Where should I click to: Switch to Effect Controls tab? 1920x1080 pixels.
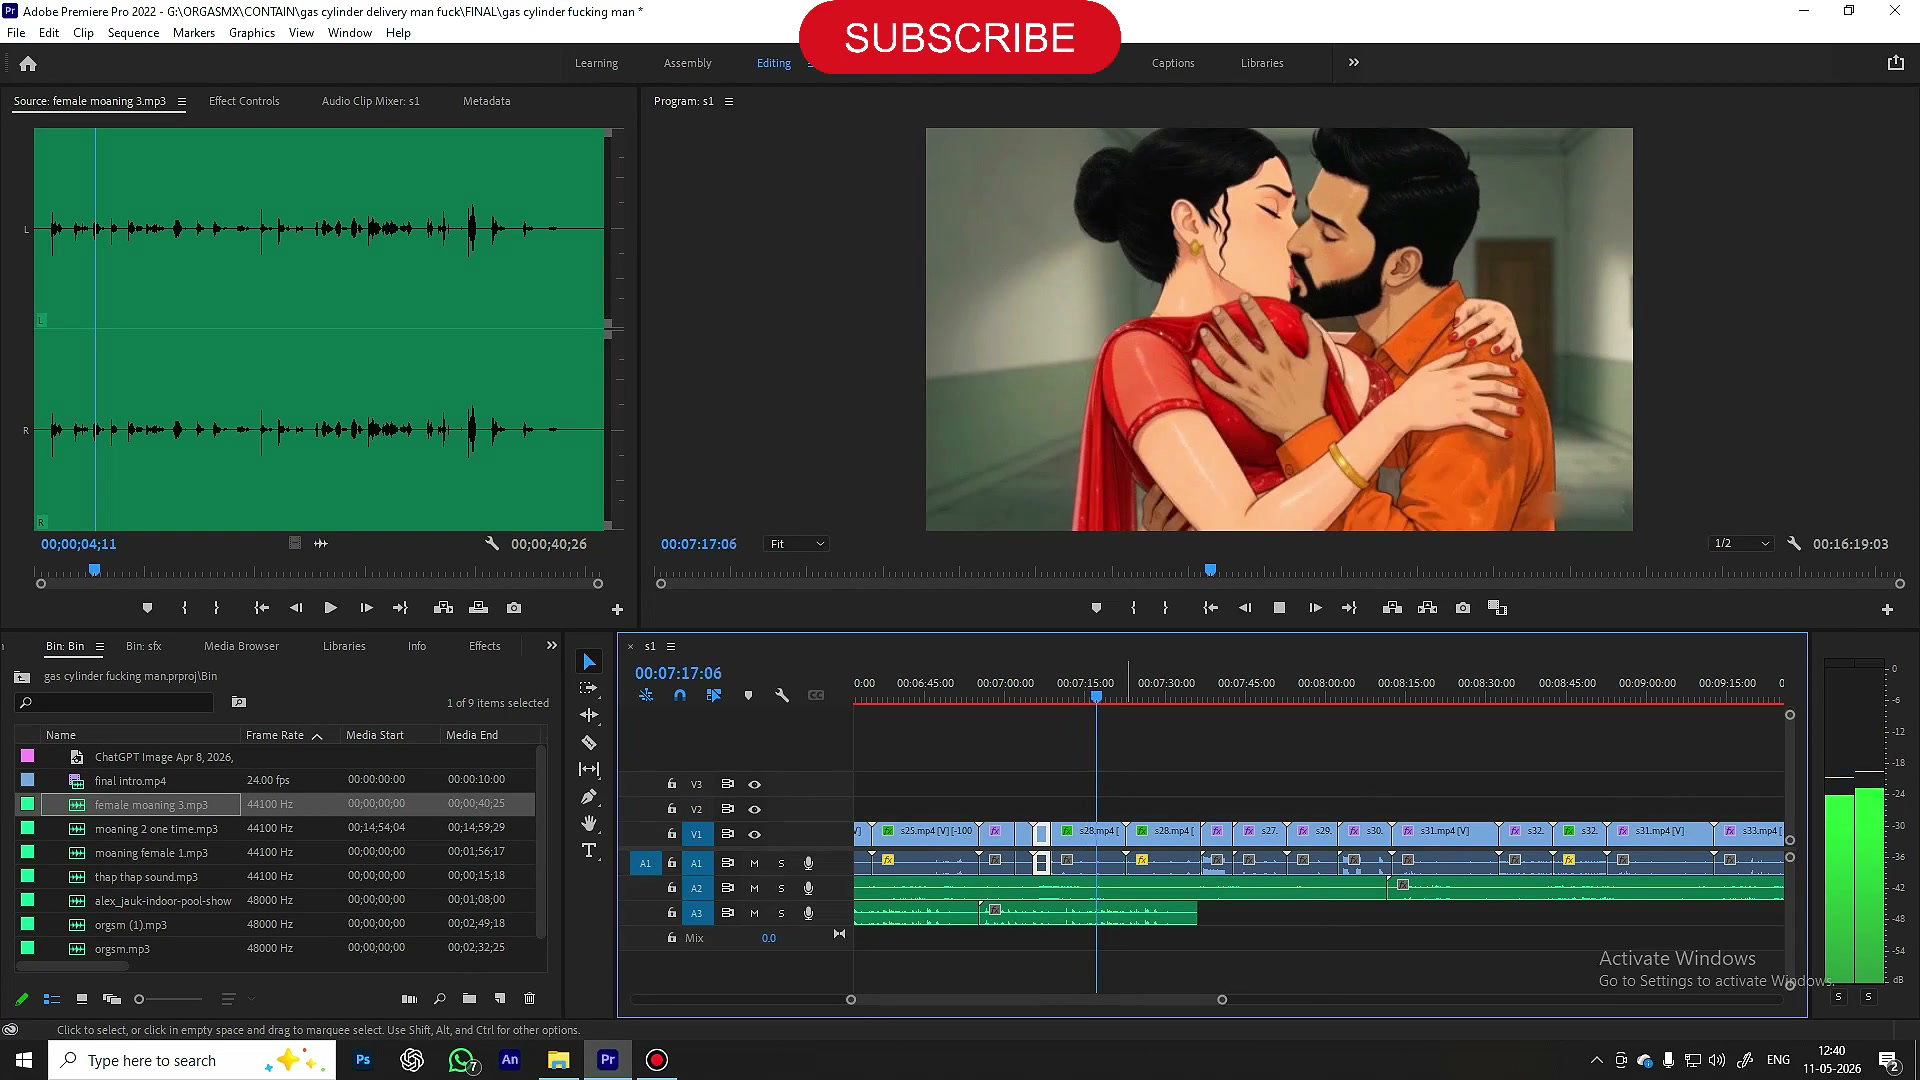pos(244,101)
